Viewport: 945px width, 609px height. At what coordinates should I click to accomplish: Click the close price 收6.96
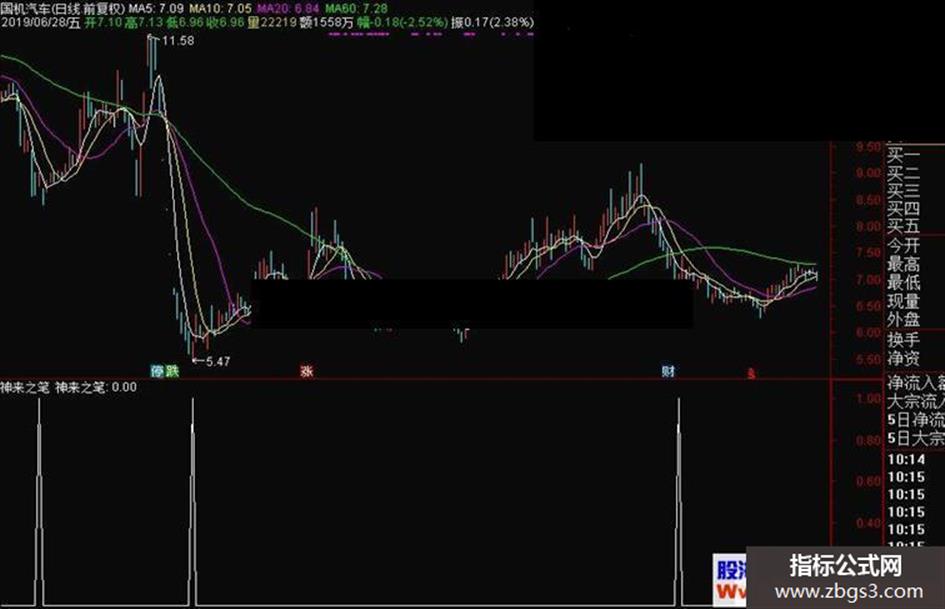(x=225, y=23)
